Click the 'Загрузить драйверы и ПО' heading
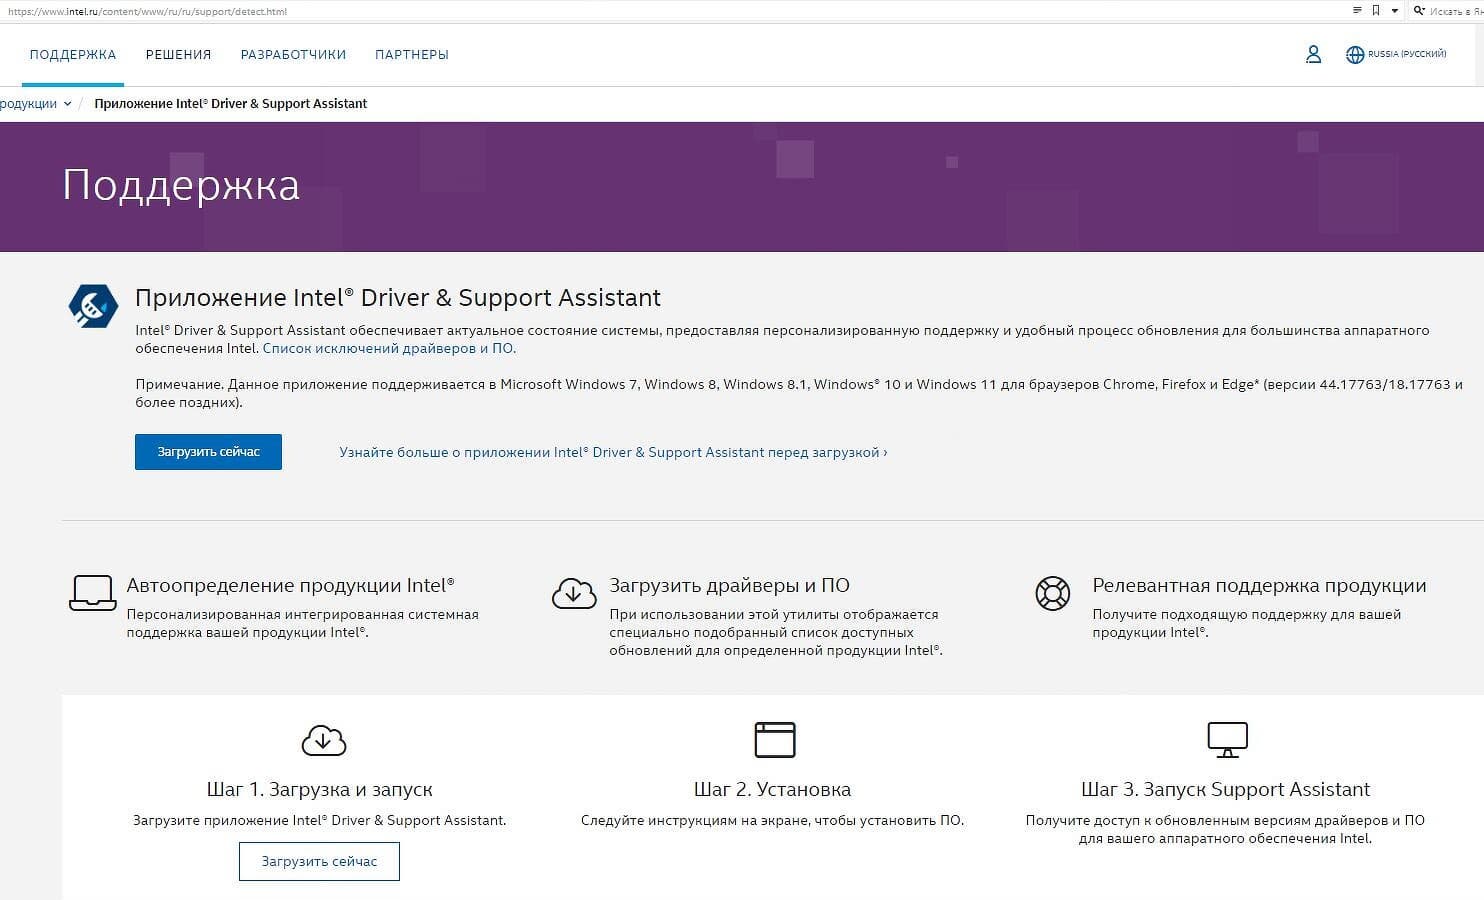 coord(729,585)
